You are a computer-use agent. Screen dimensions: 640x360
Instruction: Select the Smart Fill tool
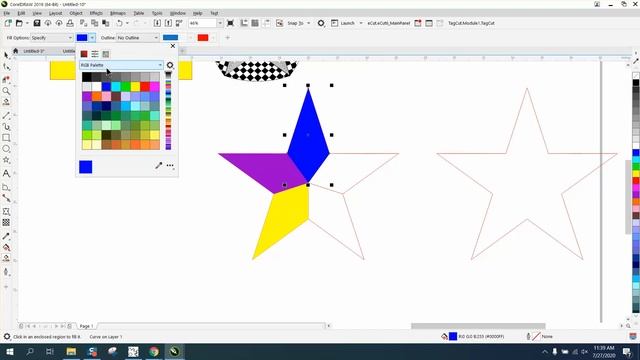[6, 258]
